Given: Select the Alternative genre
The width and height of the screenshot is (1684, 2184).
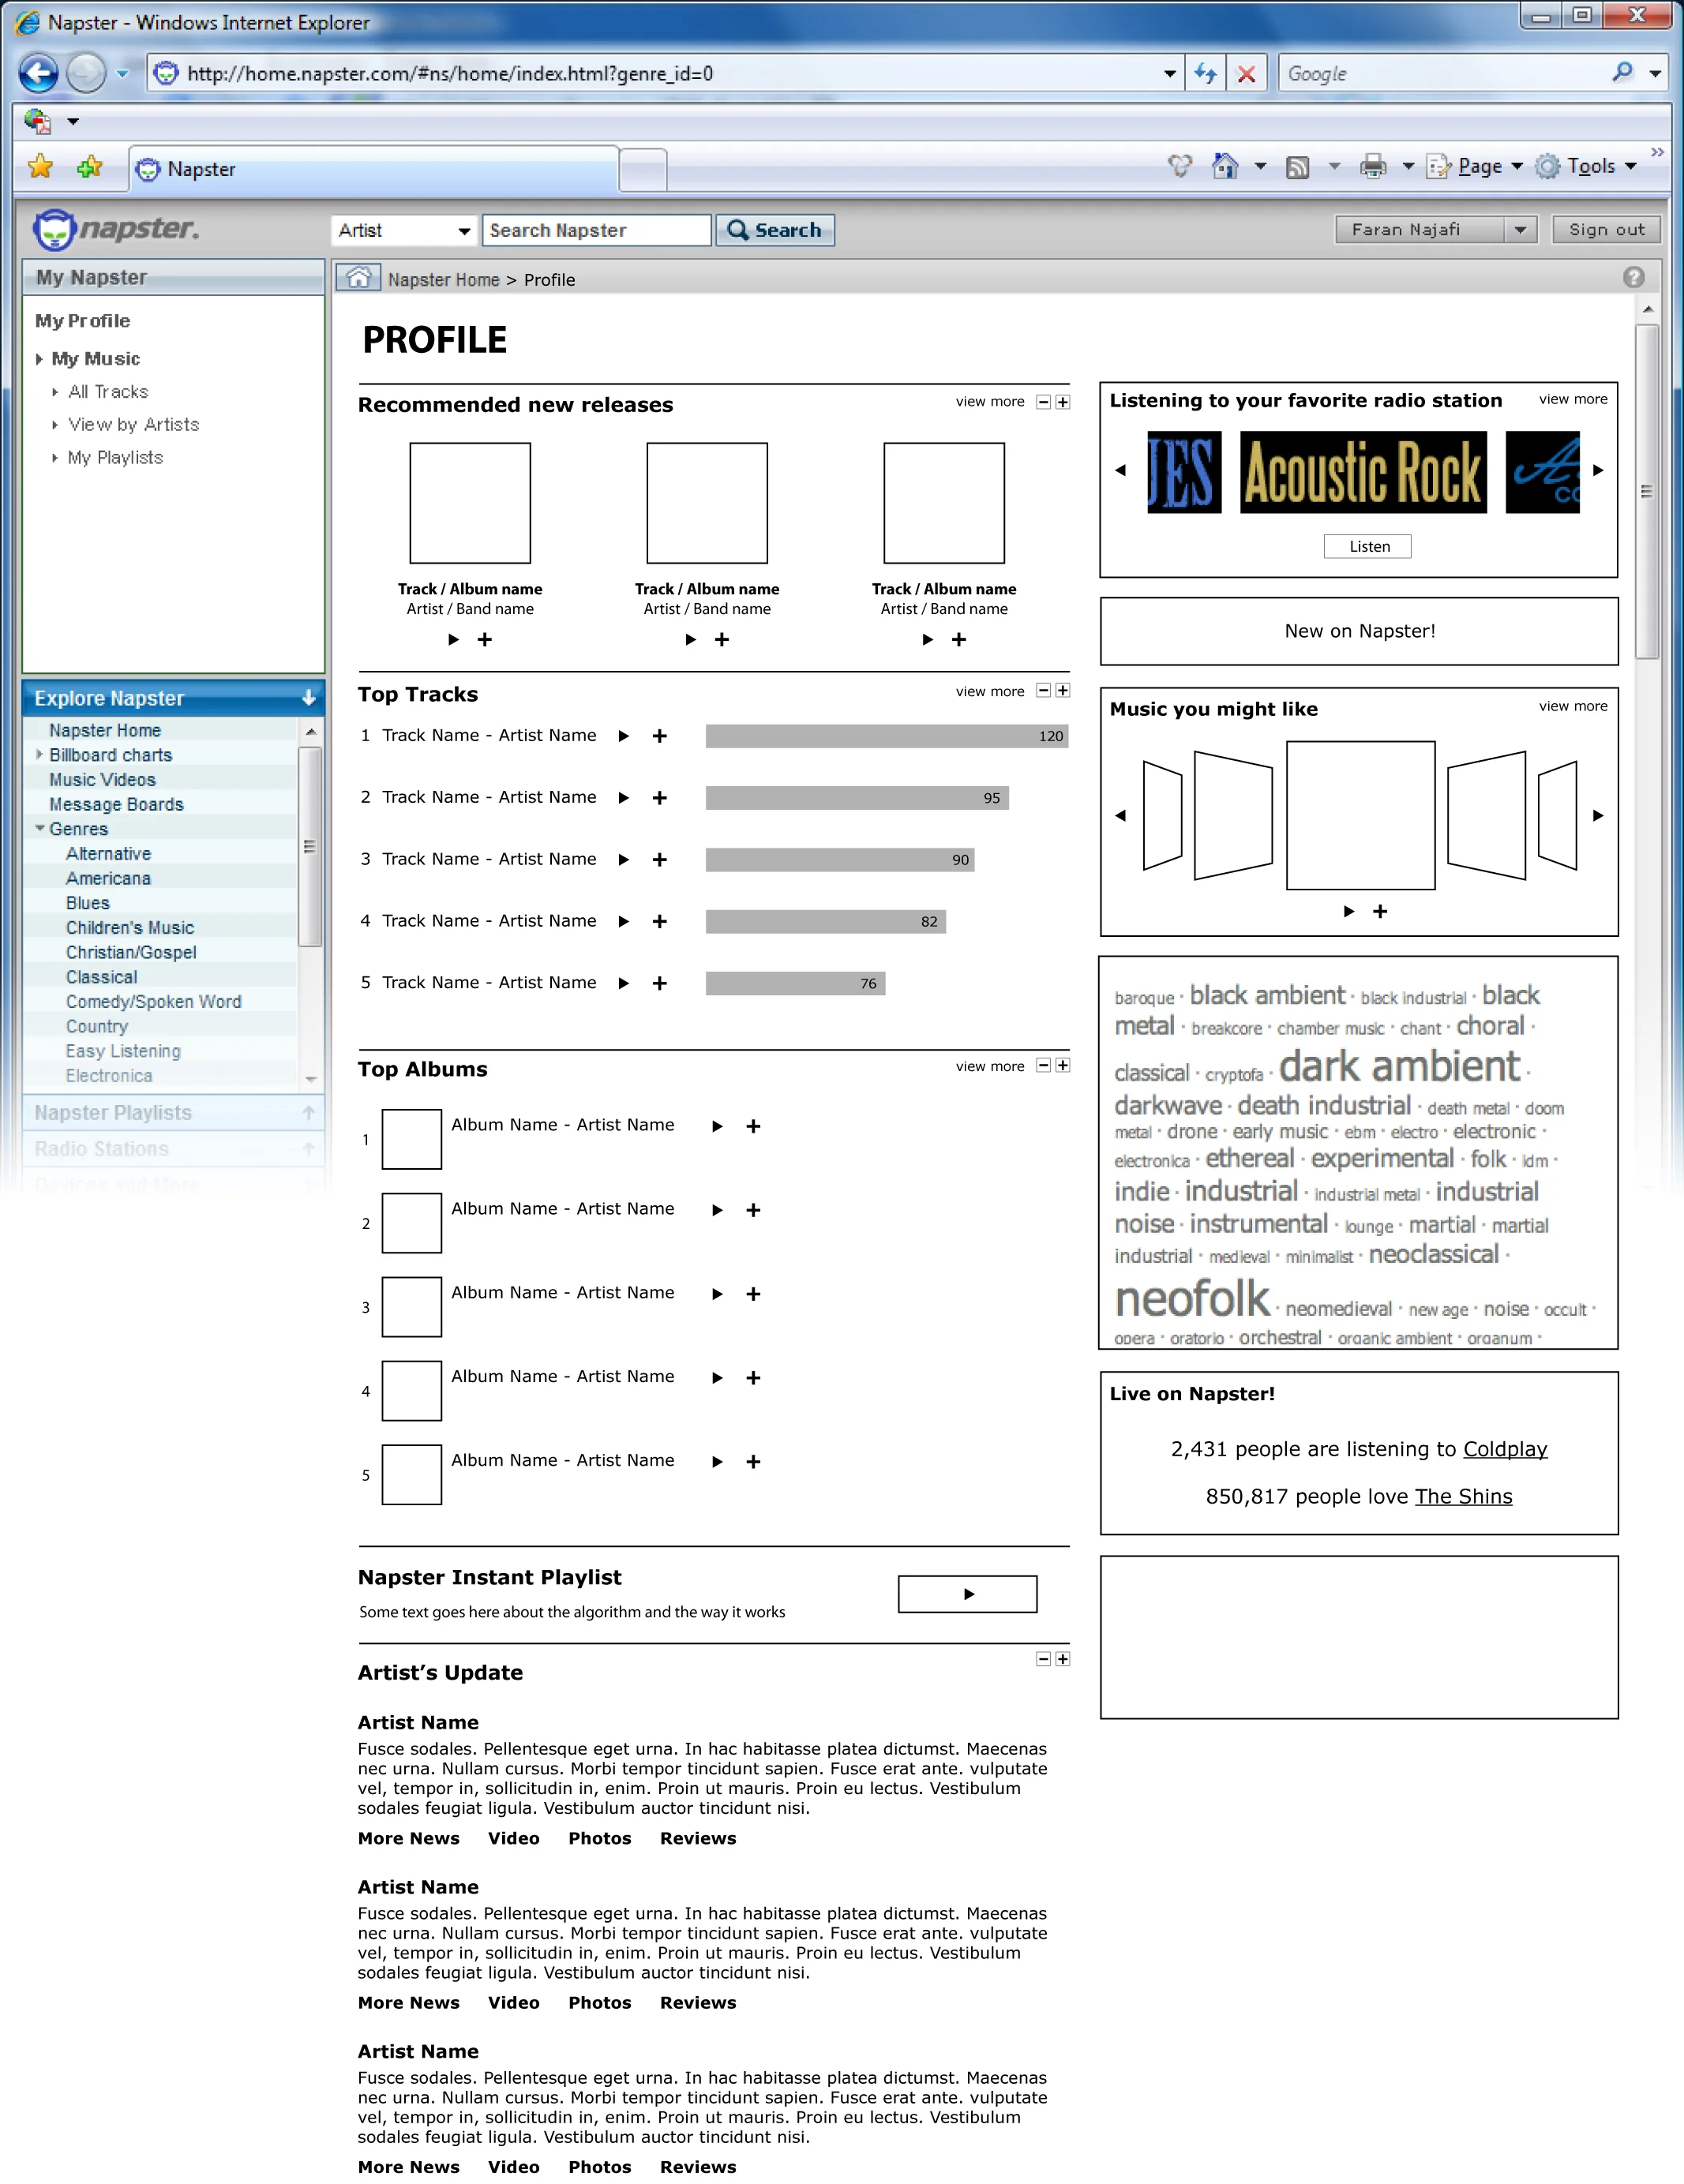Looking at the screenshot, I should pyautogui.click(x=109, y=853).
